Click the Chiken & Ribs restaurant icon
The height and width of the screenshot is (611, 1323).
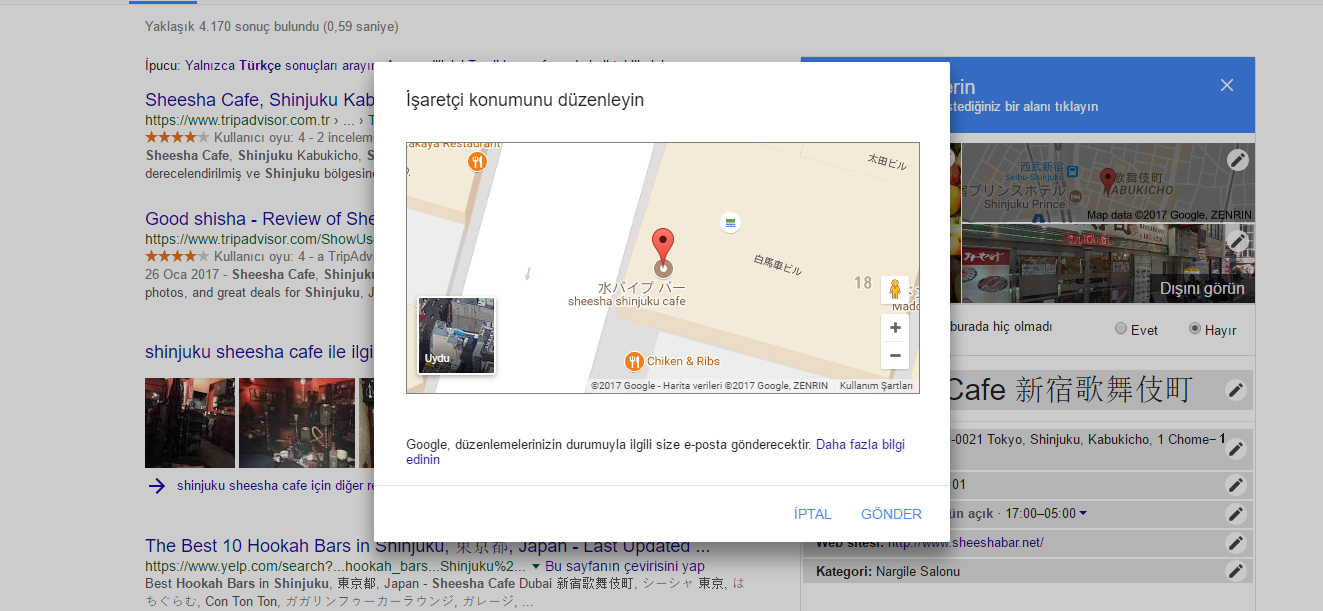click(633, 361)
